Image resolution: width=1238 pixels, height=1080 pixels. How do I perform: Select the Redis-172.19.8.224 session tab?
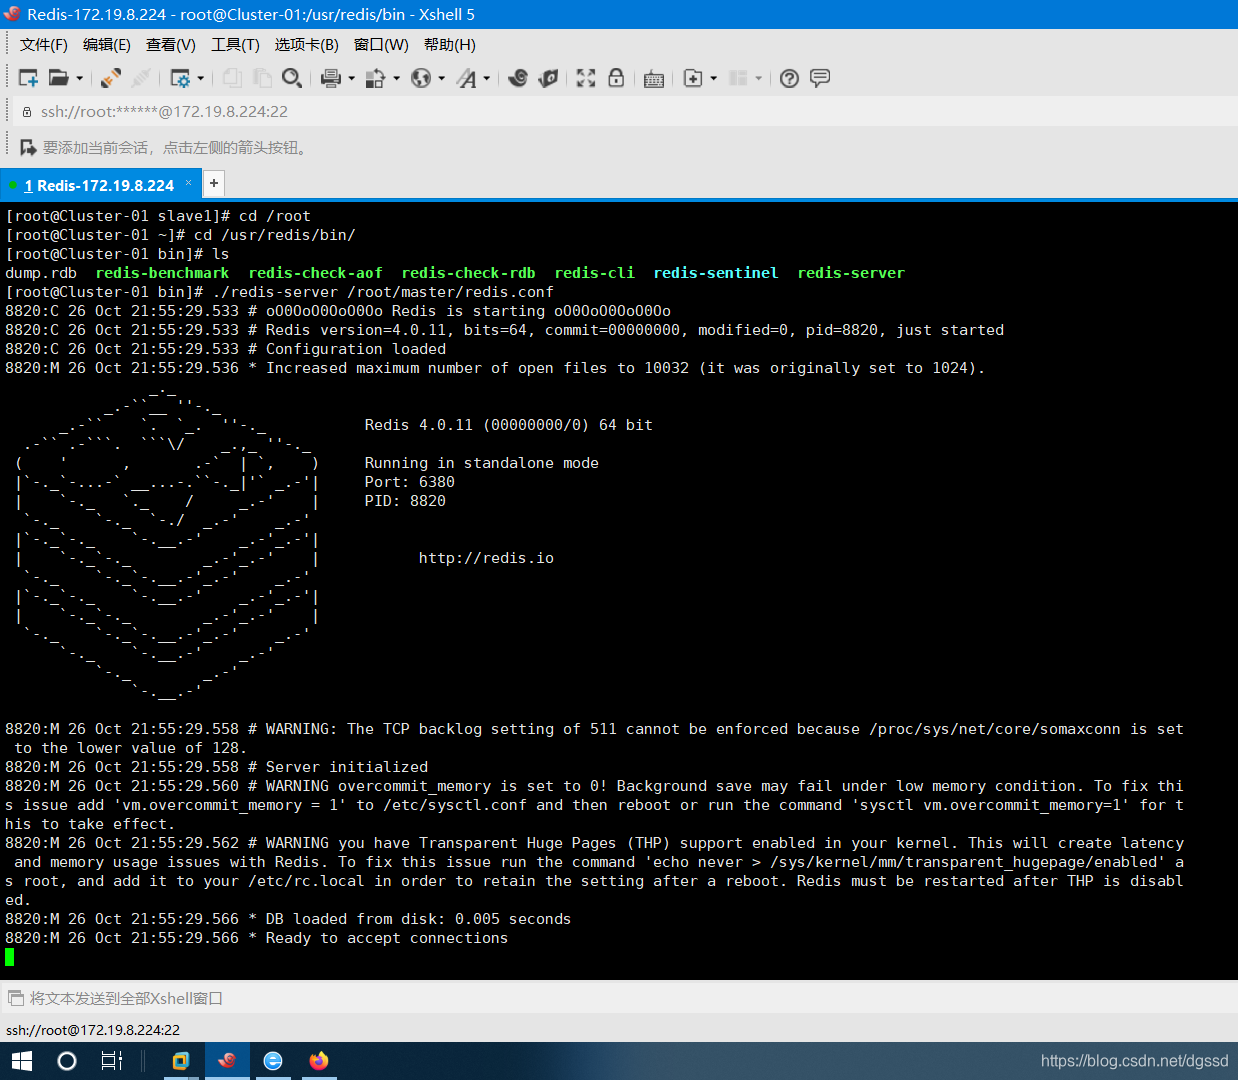click(x=99, y=185)
